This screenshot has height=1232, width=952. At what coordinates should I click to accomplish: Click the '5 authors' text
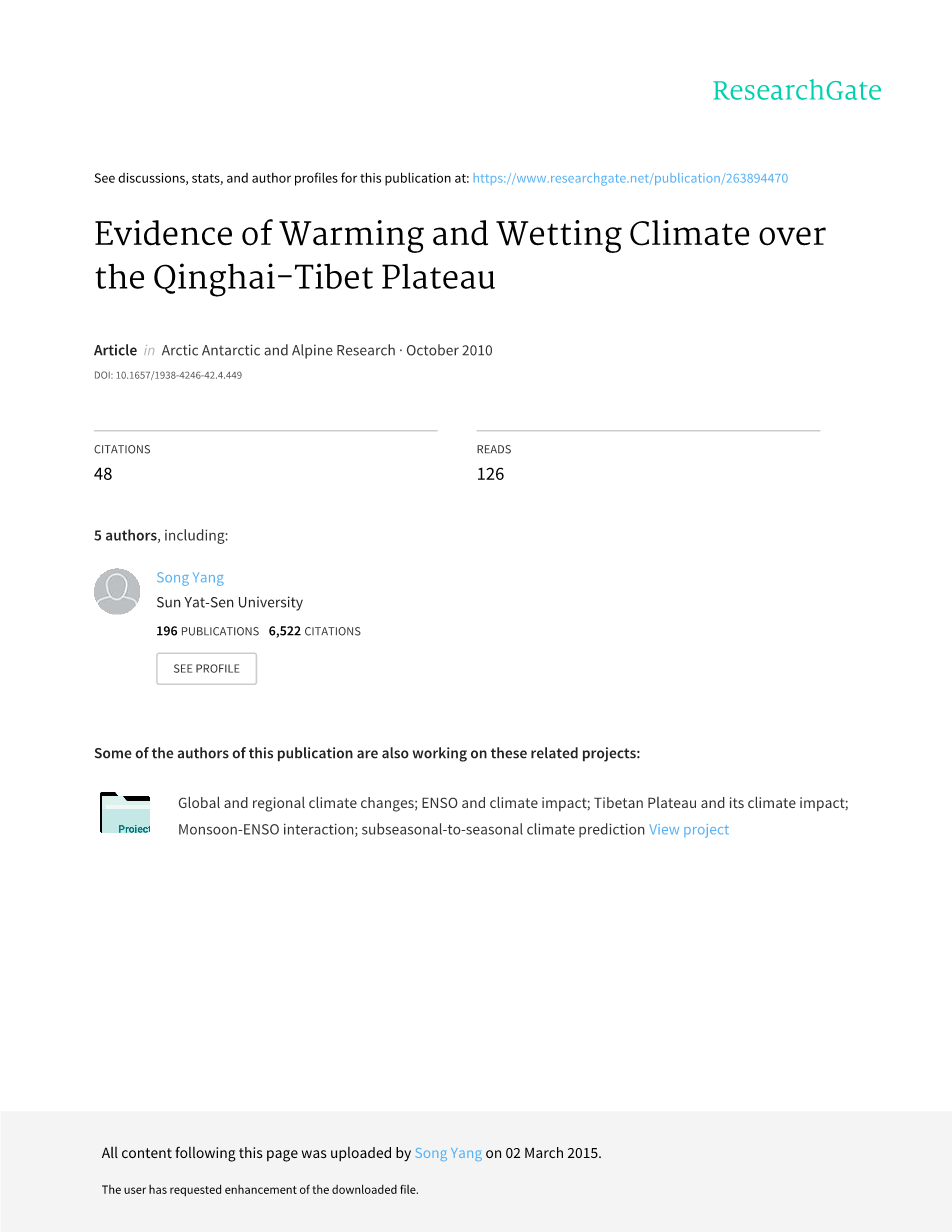coord(125,535)
